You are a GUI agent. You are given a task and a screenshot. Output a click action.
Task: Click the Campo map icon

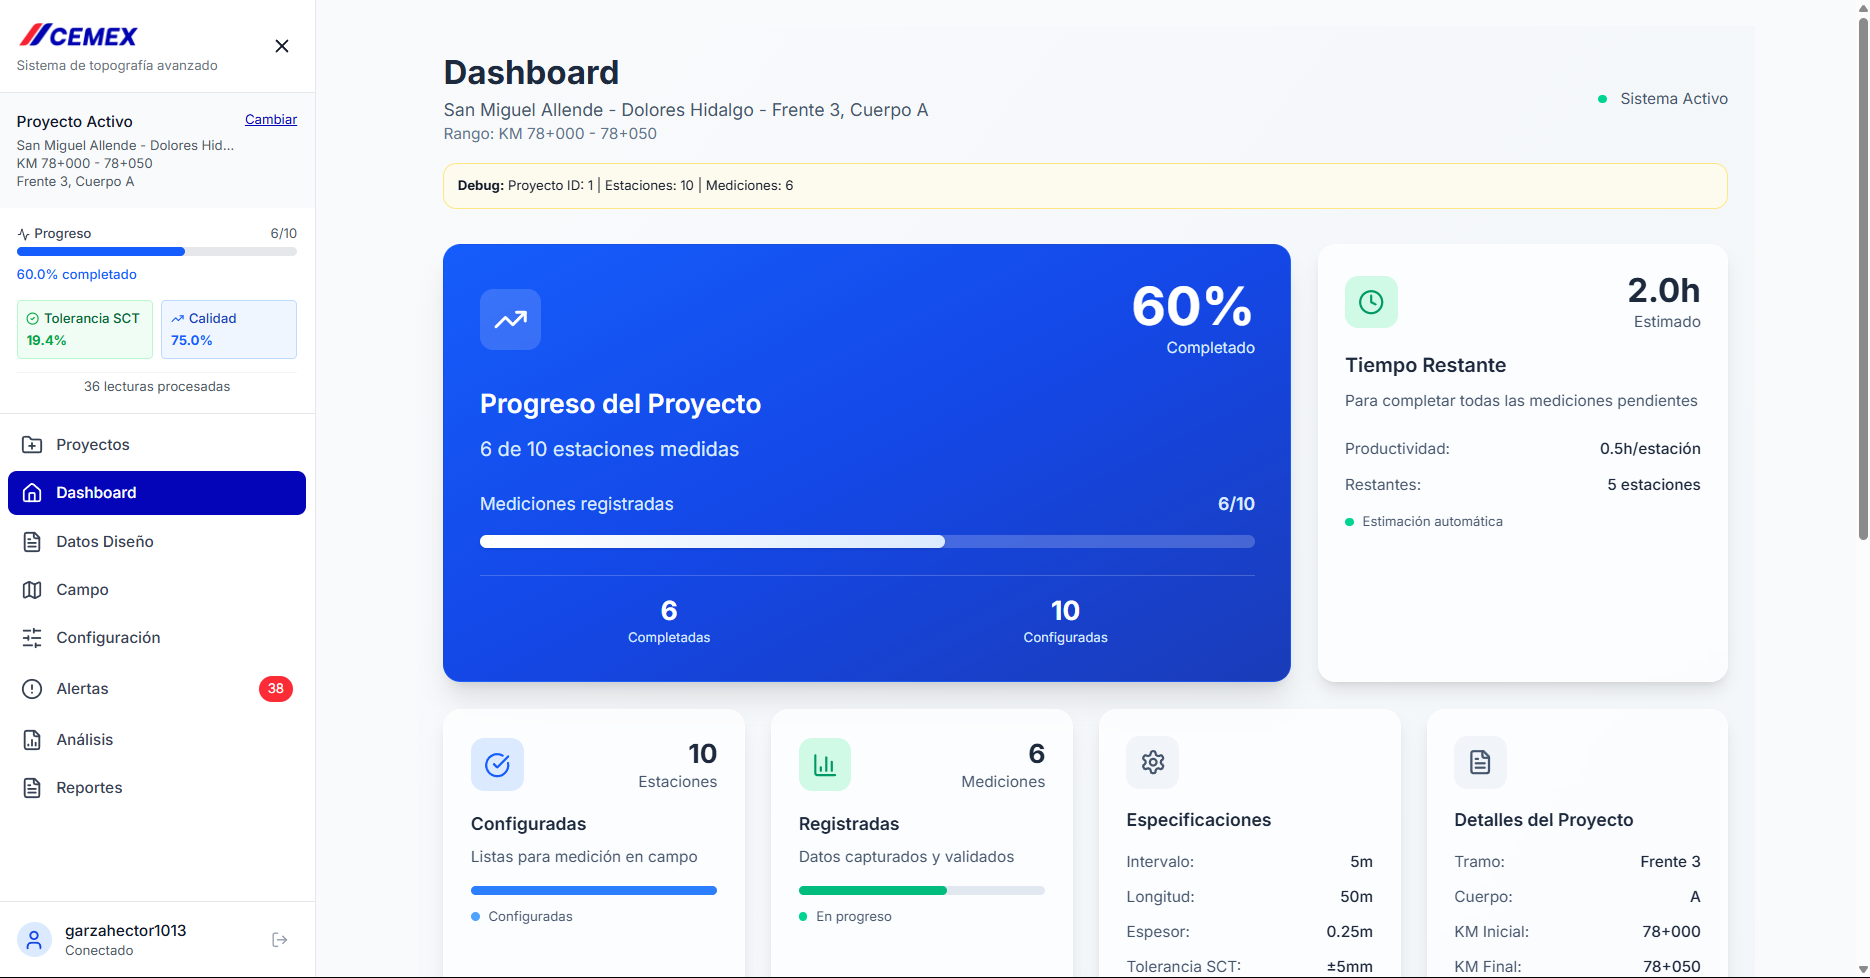(x=32, y=590)
